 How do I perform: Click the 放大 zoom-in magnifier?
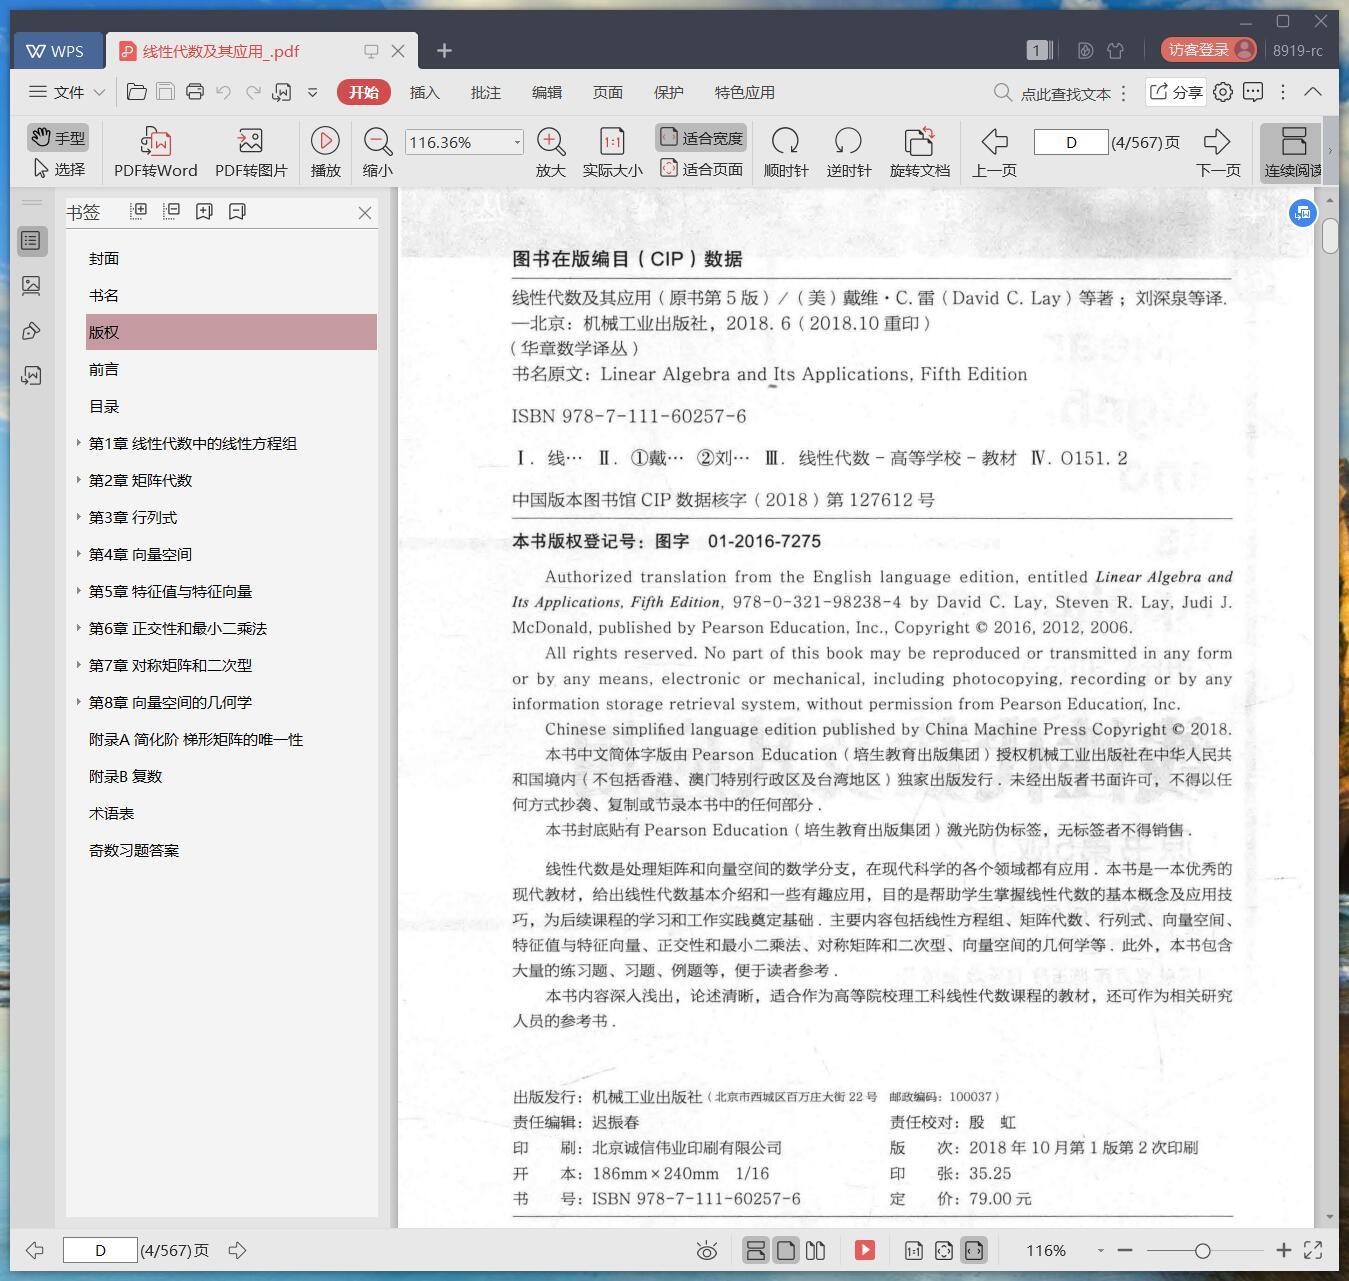pos(551,152)
